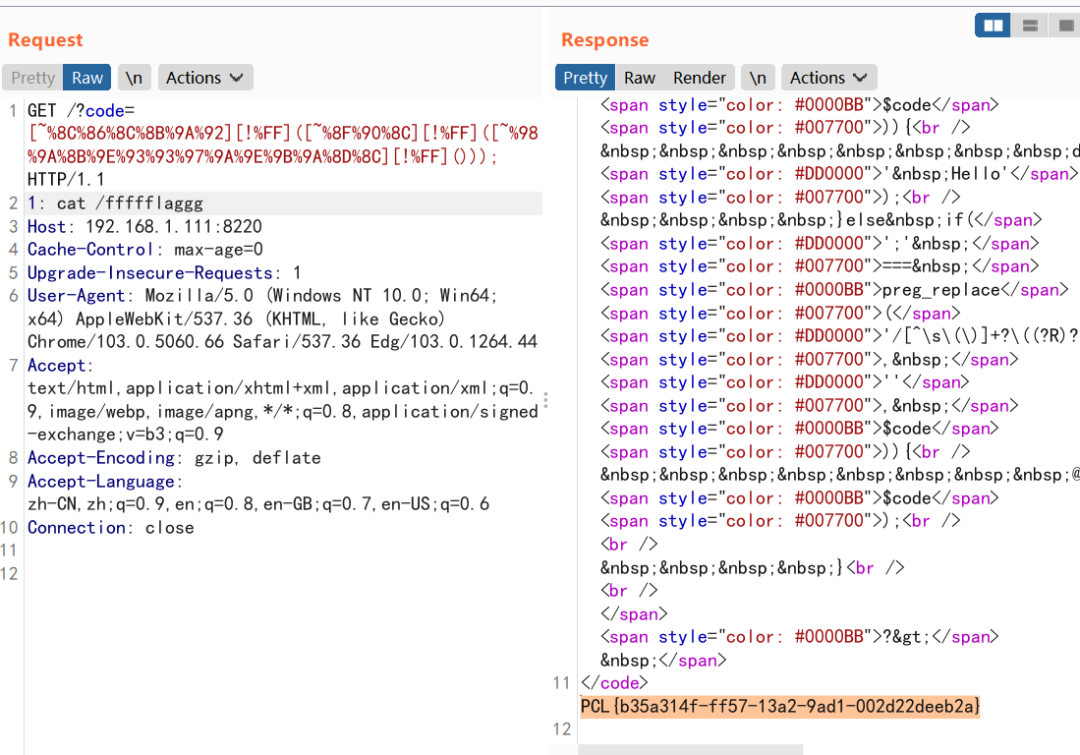
Task: Select the Pretty tab in Request panel
Action: tap(32, 78)
